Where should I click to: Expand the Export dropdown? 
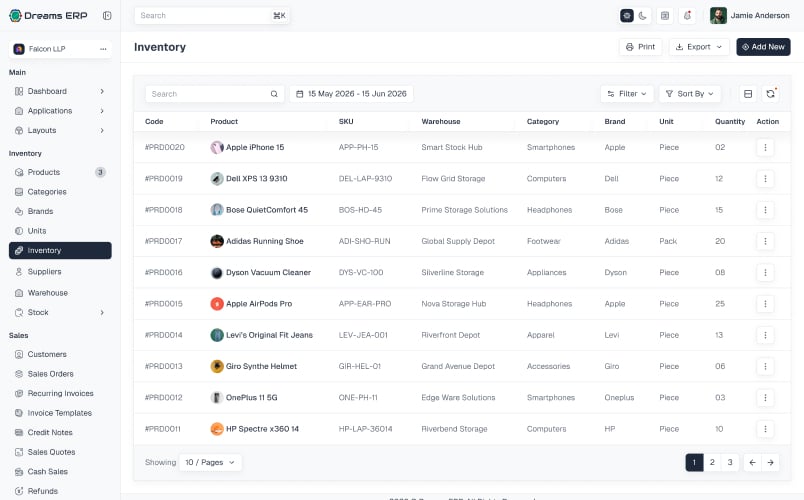tap(699, 47)
